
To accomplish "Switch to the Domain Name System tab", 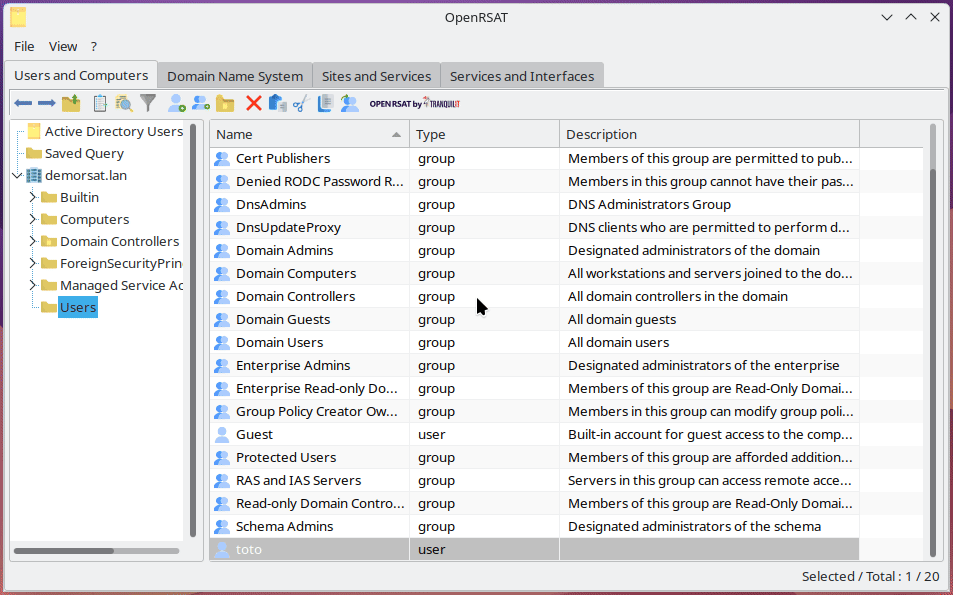I will tap(234, 75).
